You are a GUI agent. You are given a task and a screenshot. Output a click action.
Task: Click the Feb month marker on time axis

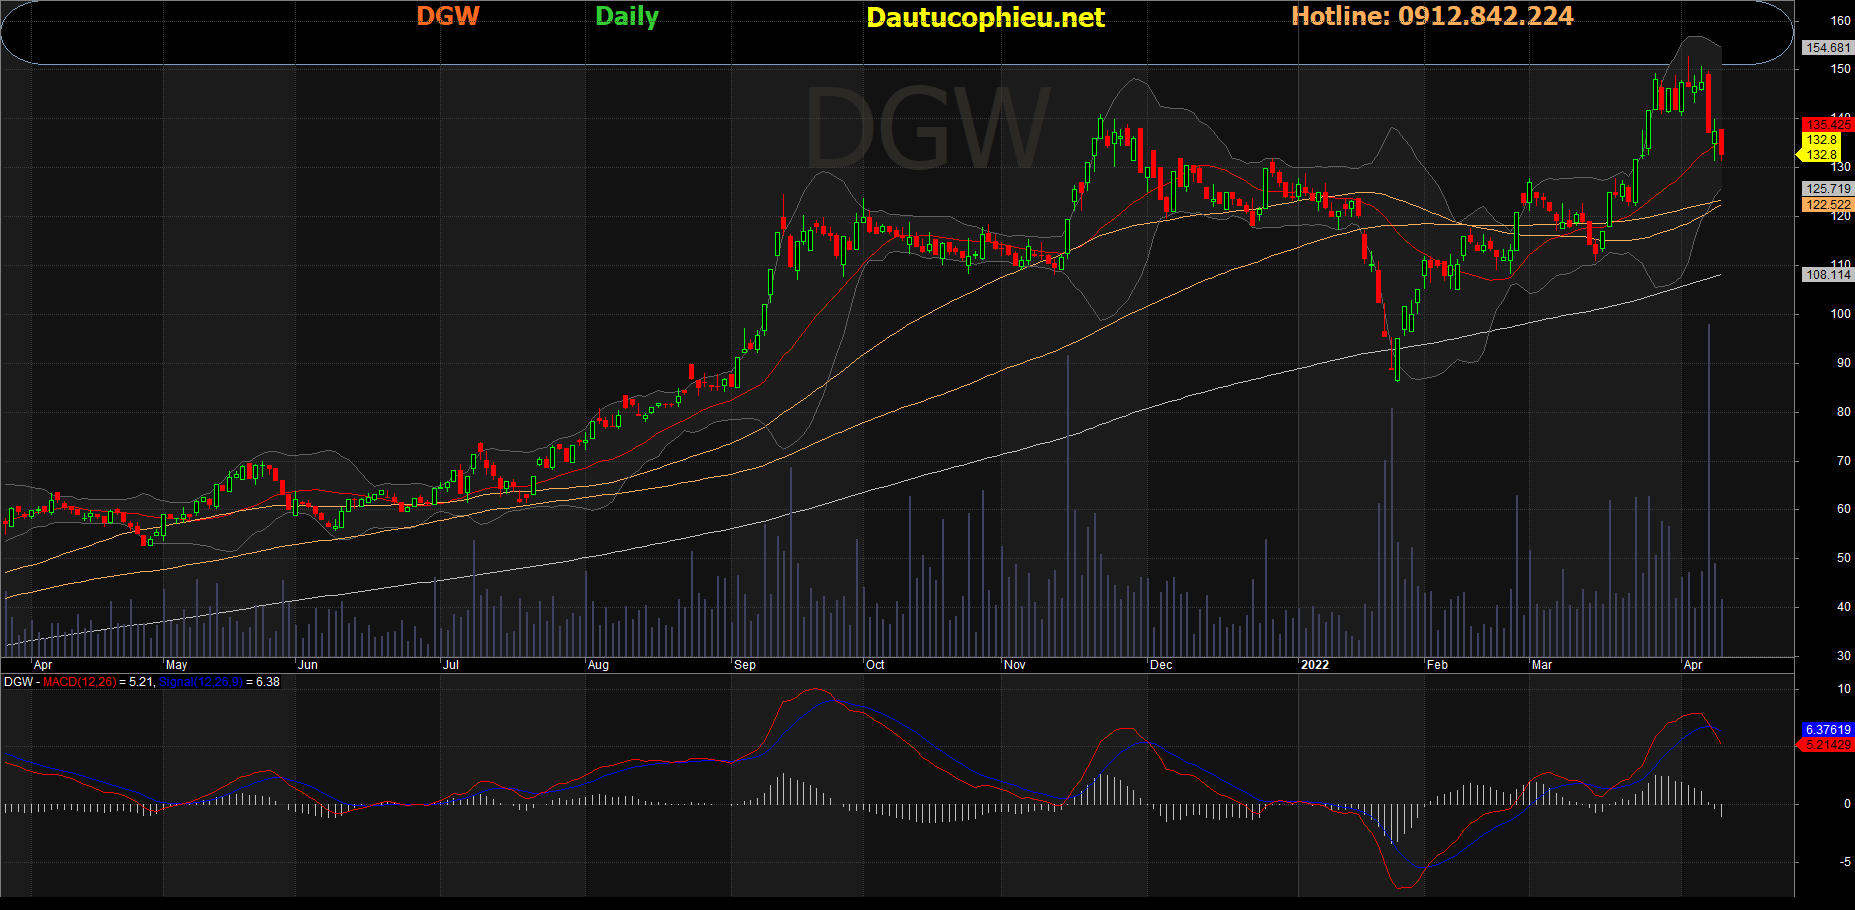tap(1437, 665)
